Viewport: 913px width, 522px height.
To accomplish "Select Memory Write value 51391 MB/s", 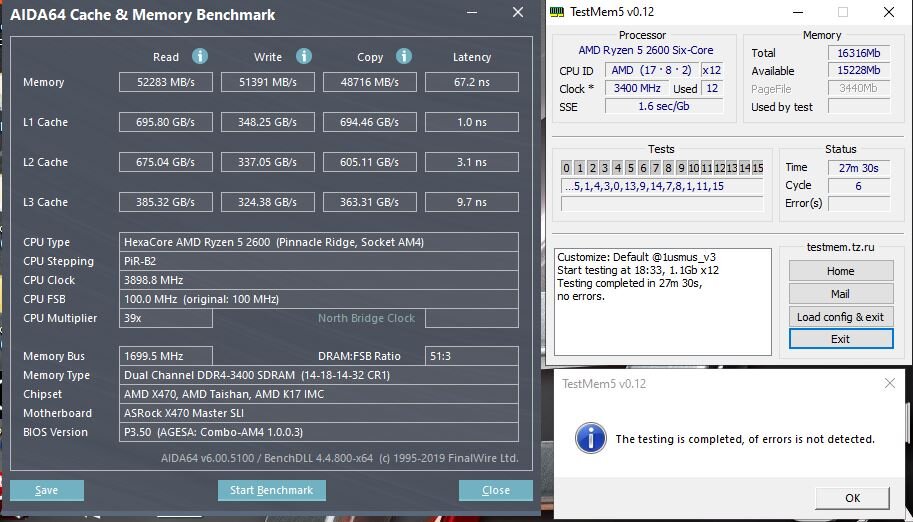I will point(268,82).
